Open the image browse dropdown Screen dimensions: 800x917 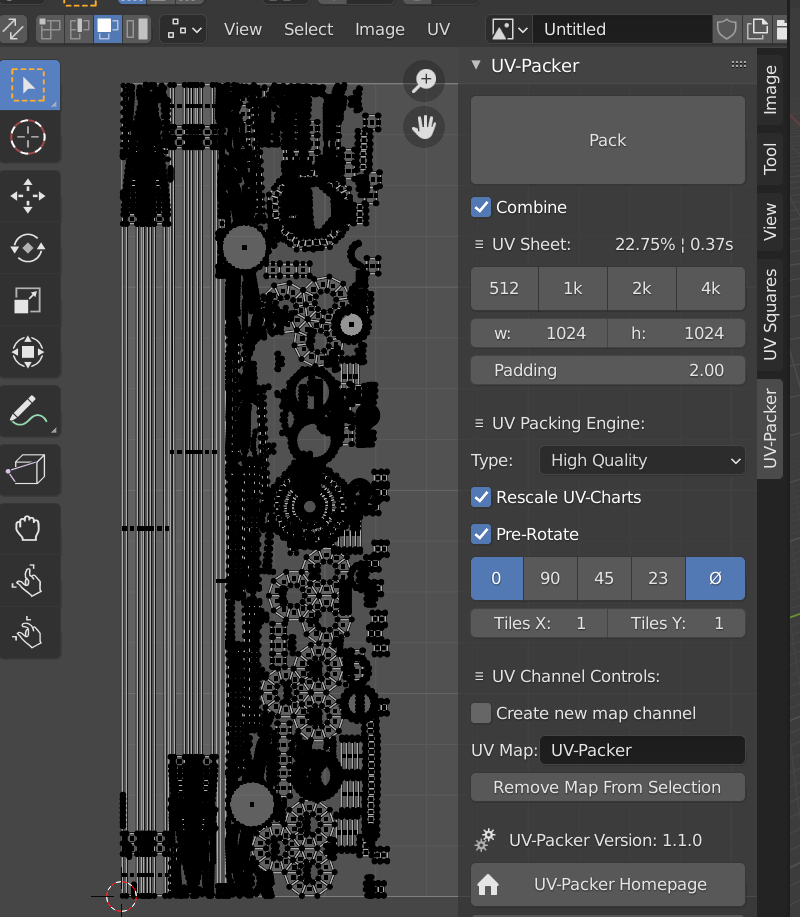[x=509, y=29]
